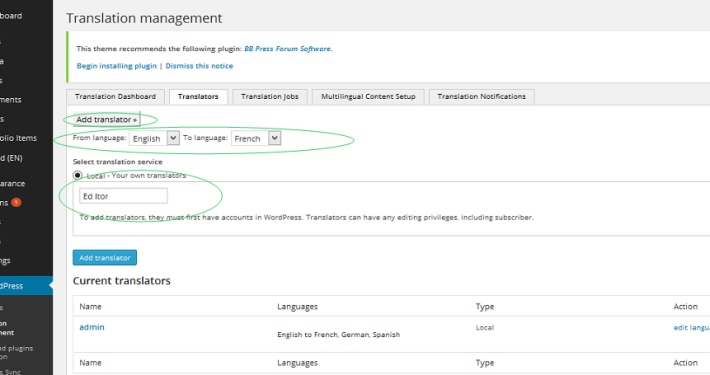This screenshot has width=710, height=375.
Task: Open the Portfolio Items entry in the sidebar
Action: [18, 138]
